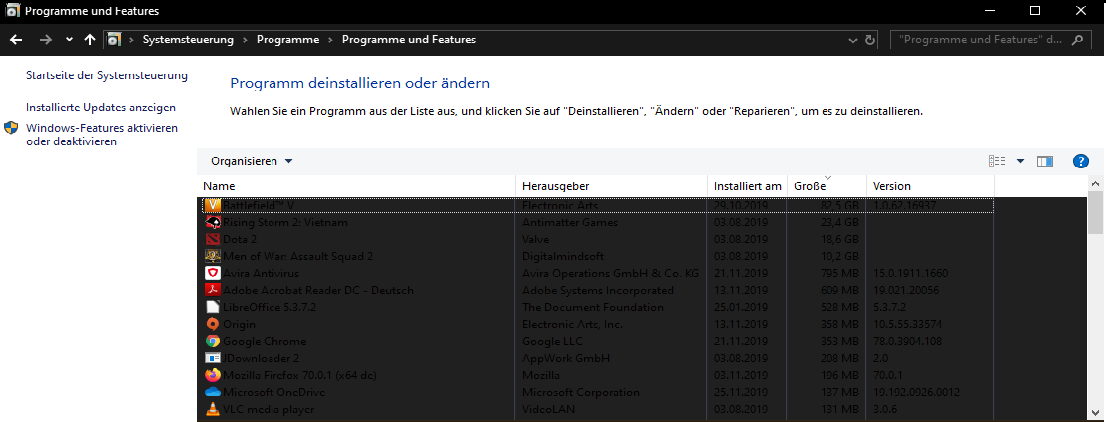
Task: Click the Dota 2 program icon
Action: pos(212,239)
